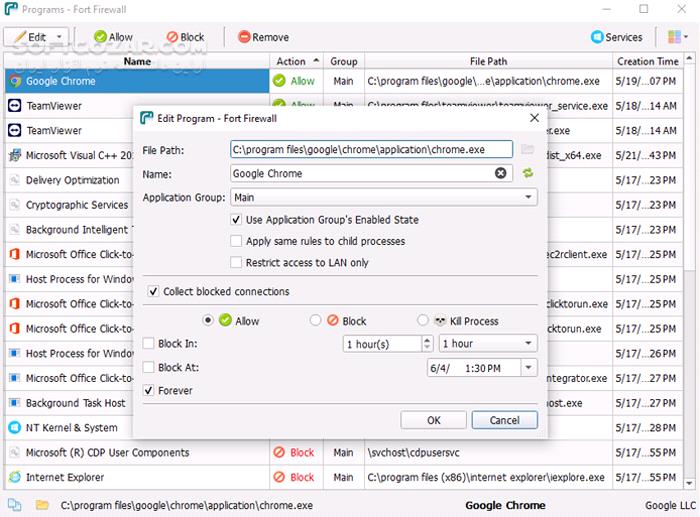Select the Kill Process radio button
700x517 pixels.
point(422,321)
